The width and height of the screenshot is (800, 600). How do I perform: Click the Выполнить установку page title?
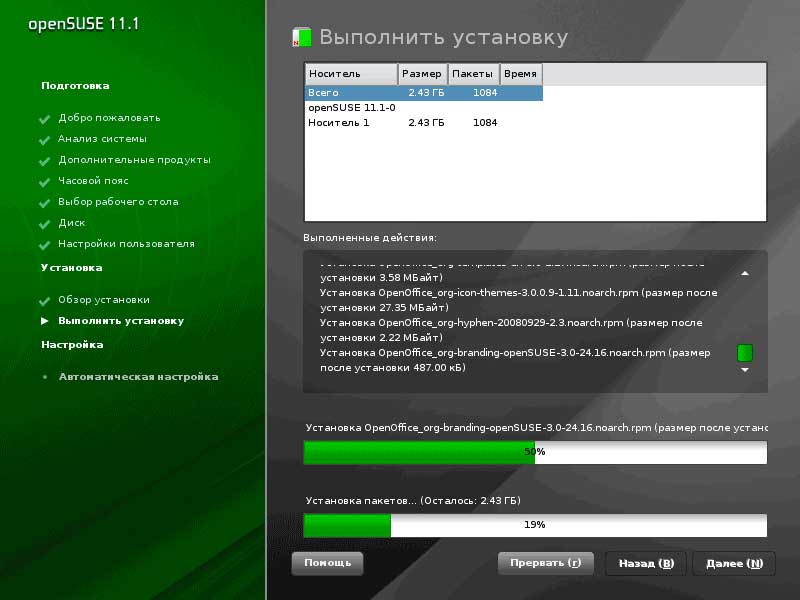(443, 38)
